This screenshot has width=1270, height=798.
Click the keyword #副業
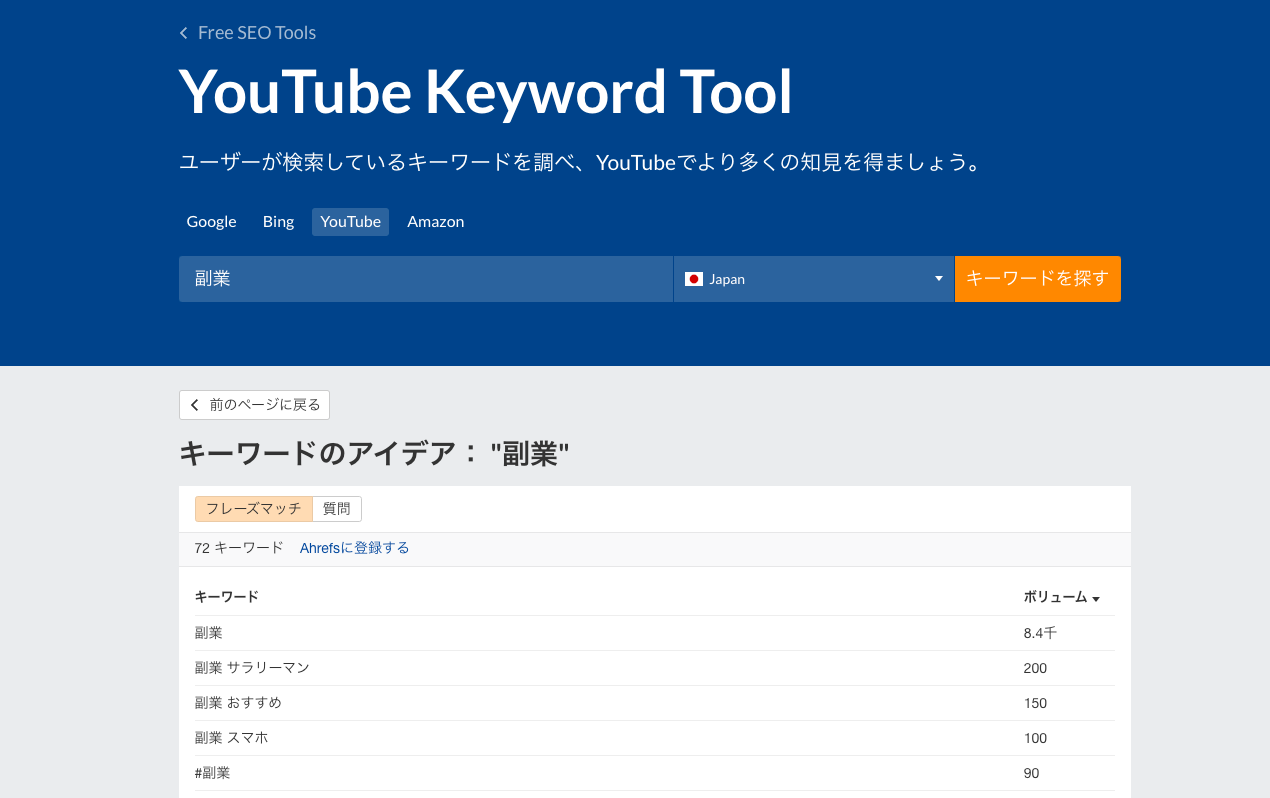click(x=212, y=773)
